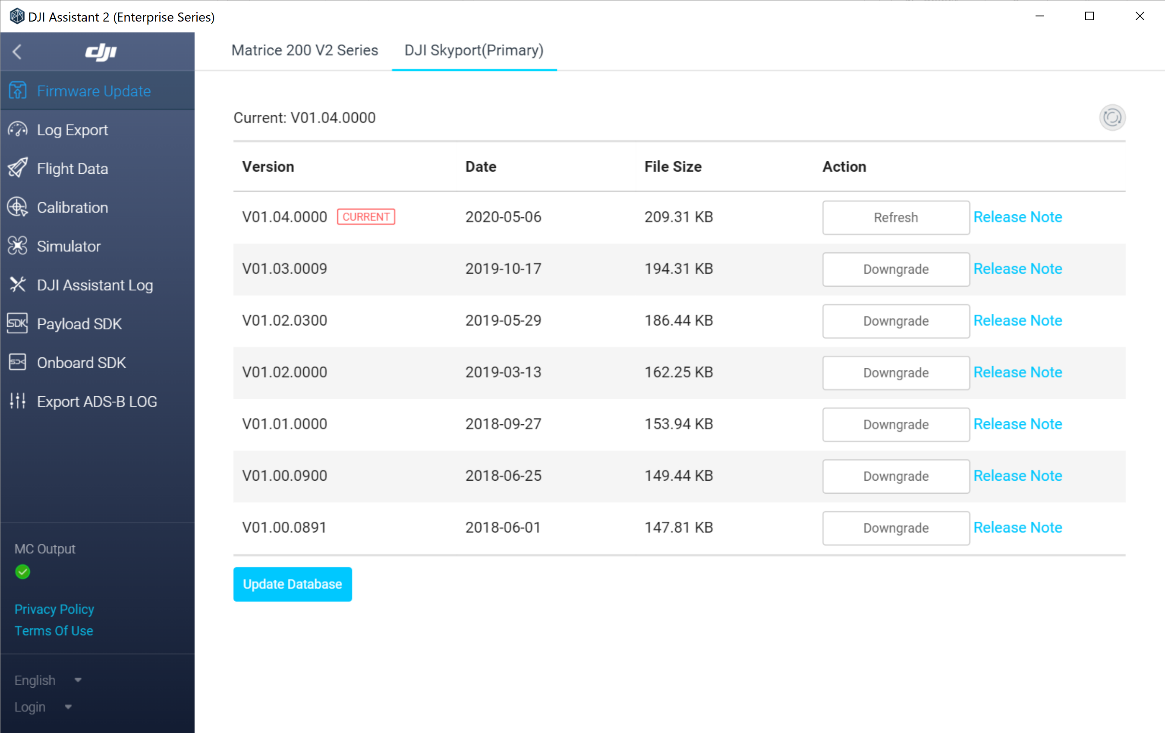Downgrade to V01.00.0900
The width and height of the screenshot is (1165, 733).
895,476
